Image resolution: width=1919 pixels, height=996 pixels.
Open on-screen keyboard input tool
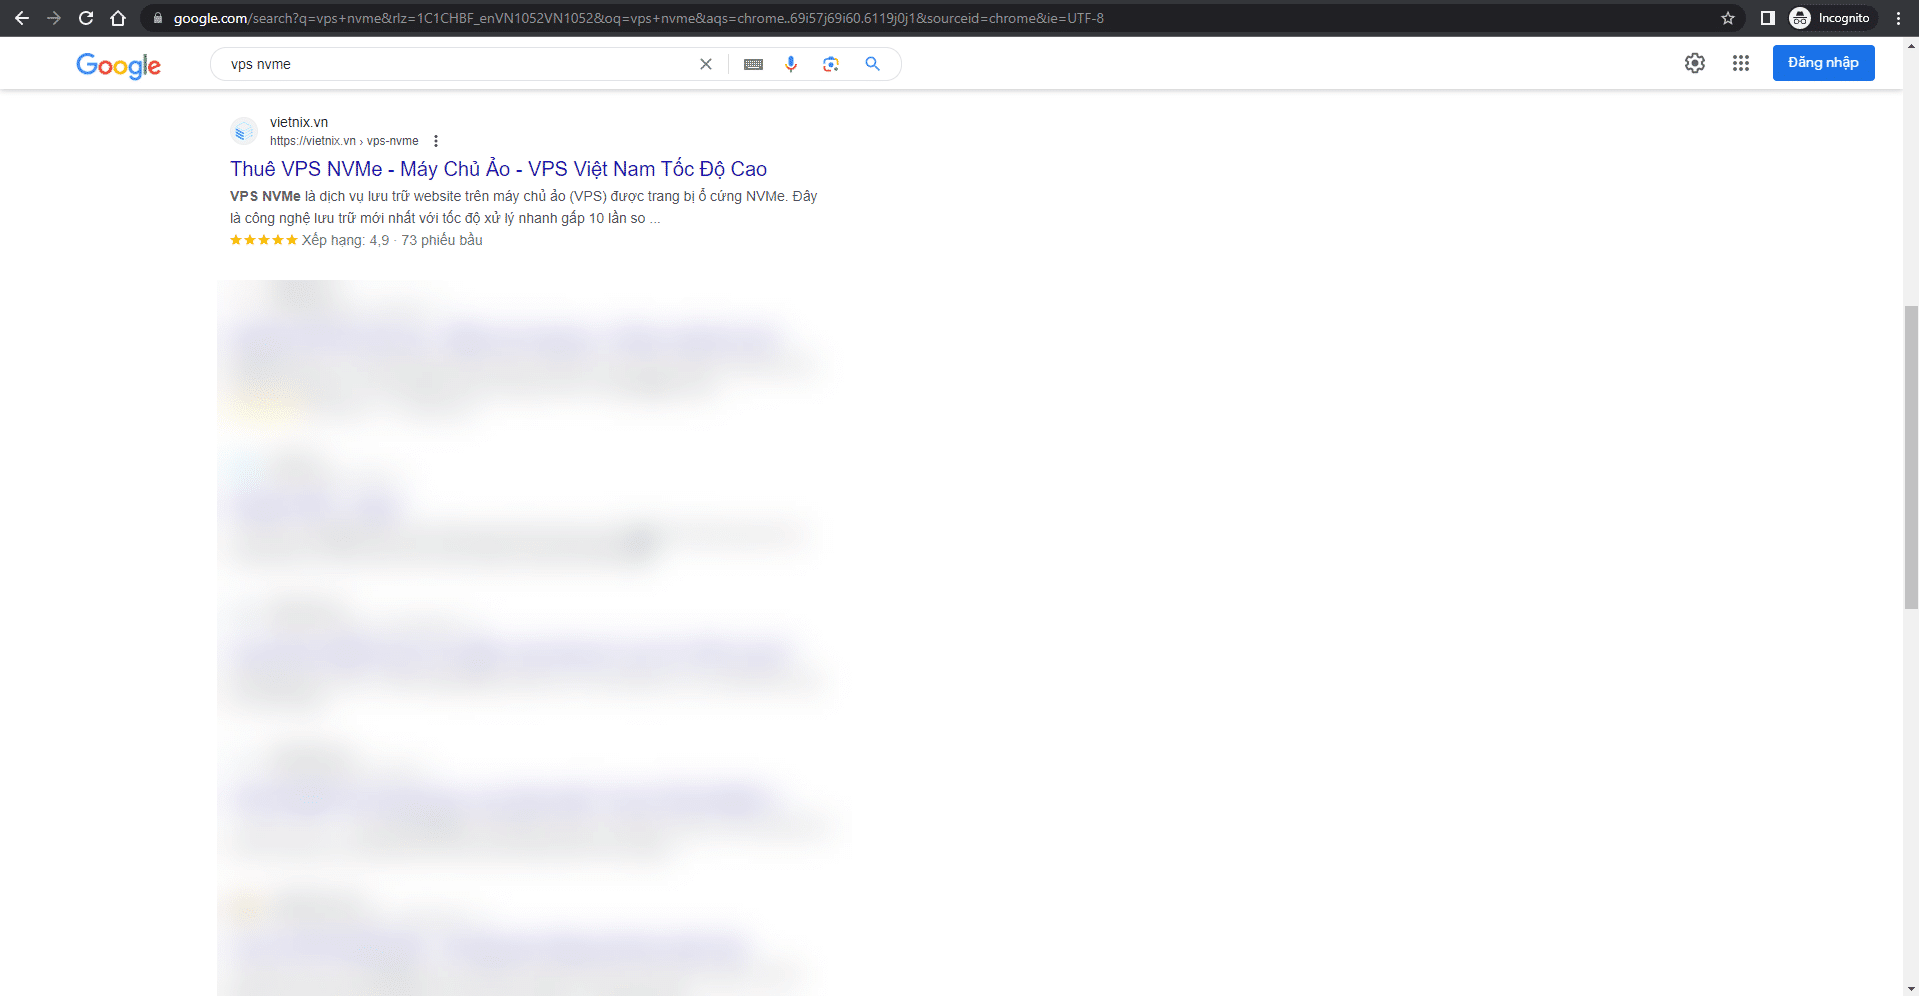pos(754,64)
